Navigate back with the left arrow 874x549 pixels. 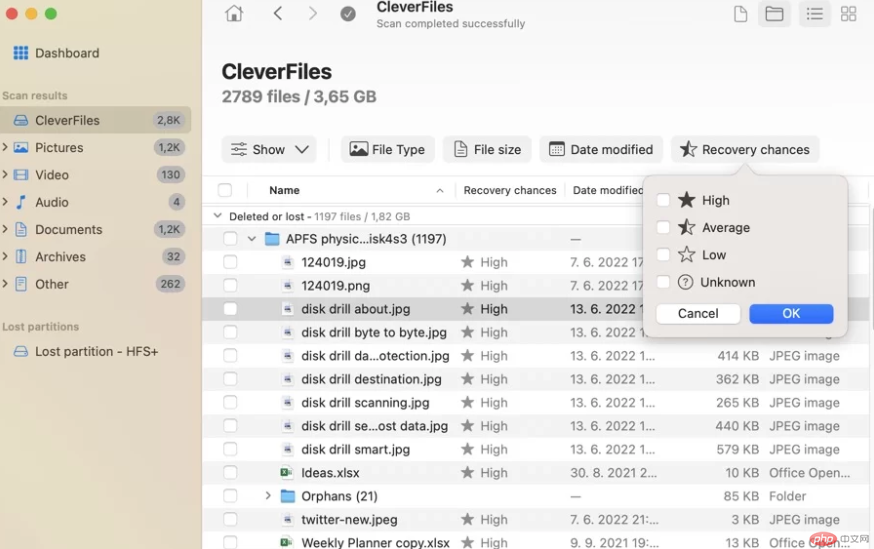[278, 13]
